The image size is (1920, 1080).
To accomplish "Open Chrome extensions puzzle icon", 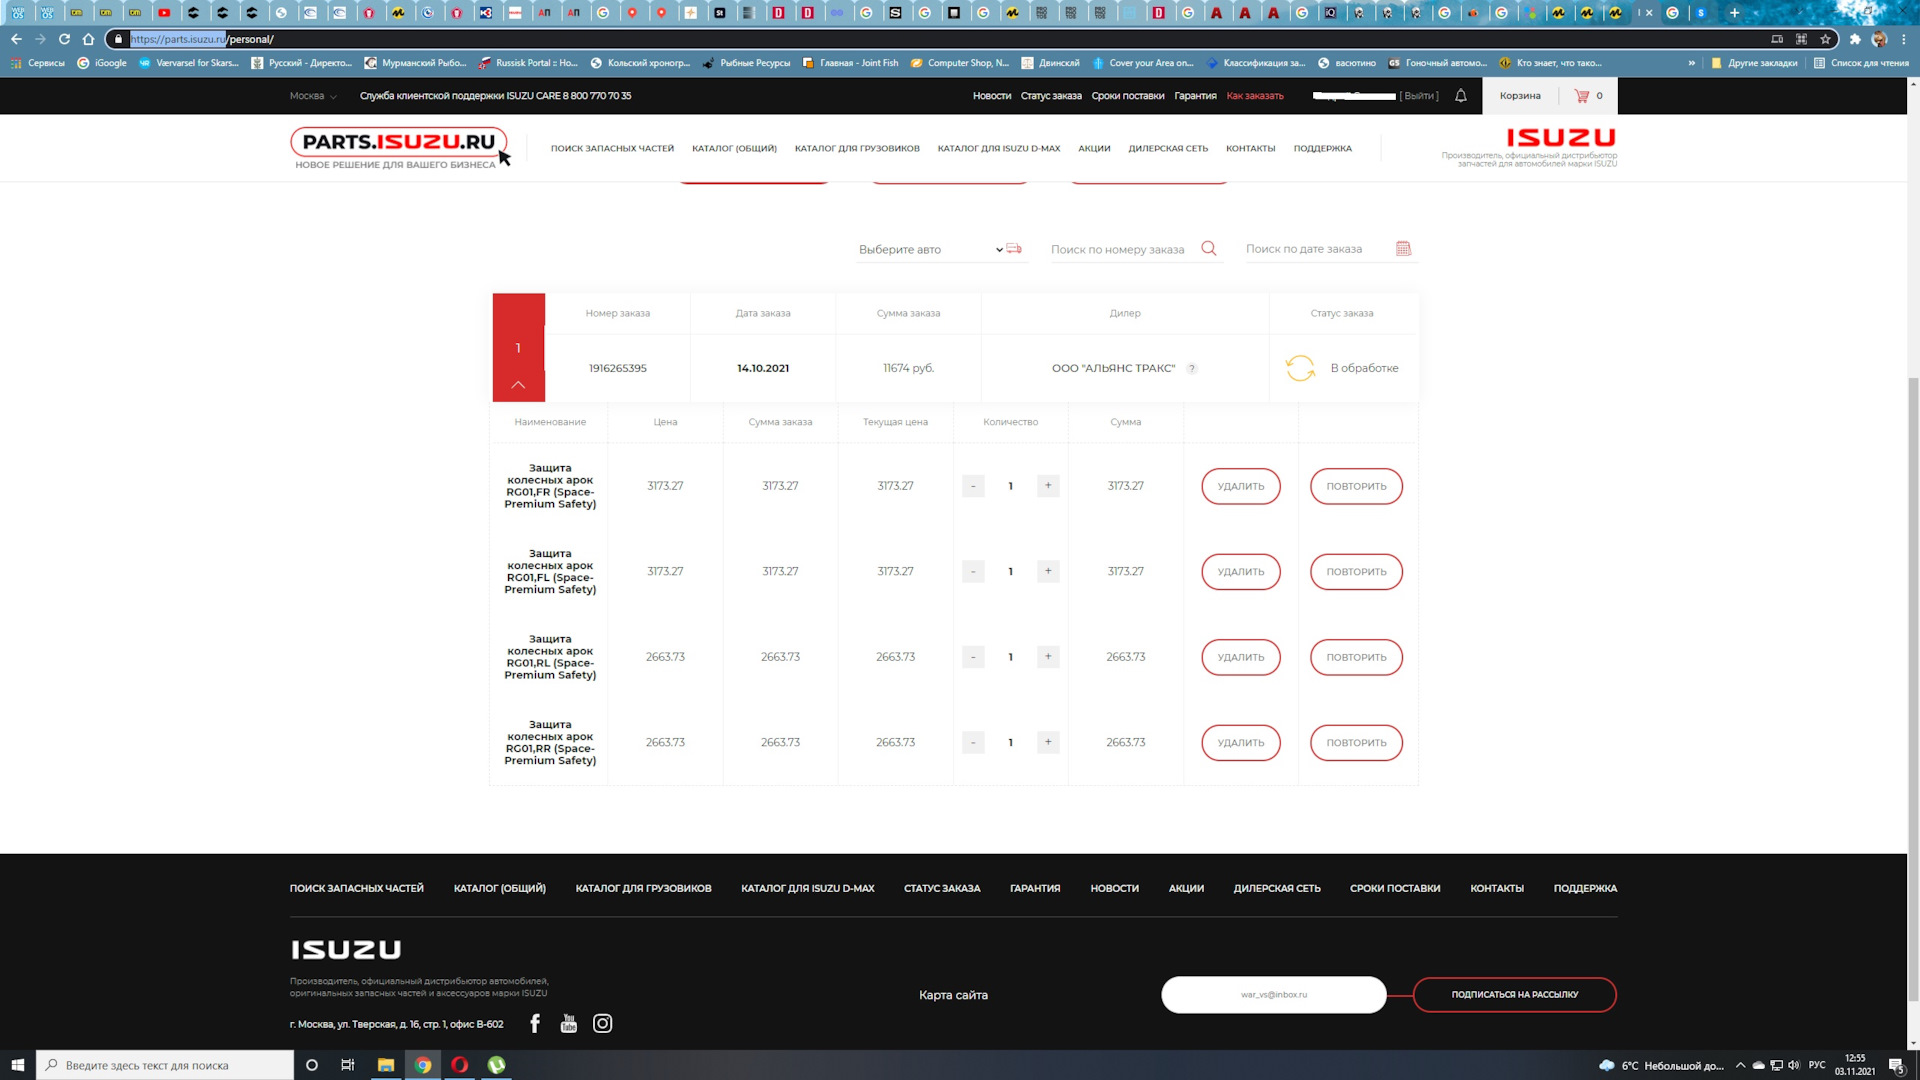I will coord(1855,39).
